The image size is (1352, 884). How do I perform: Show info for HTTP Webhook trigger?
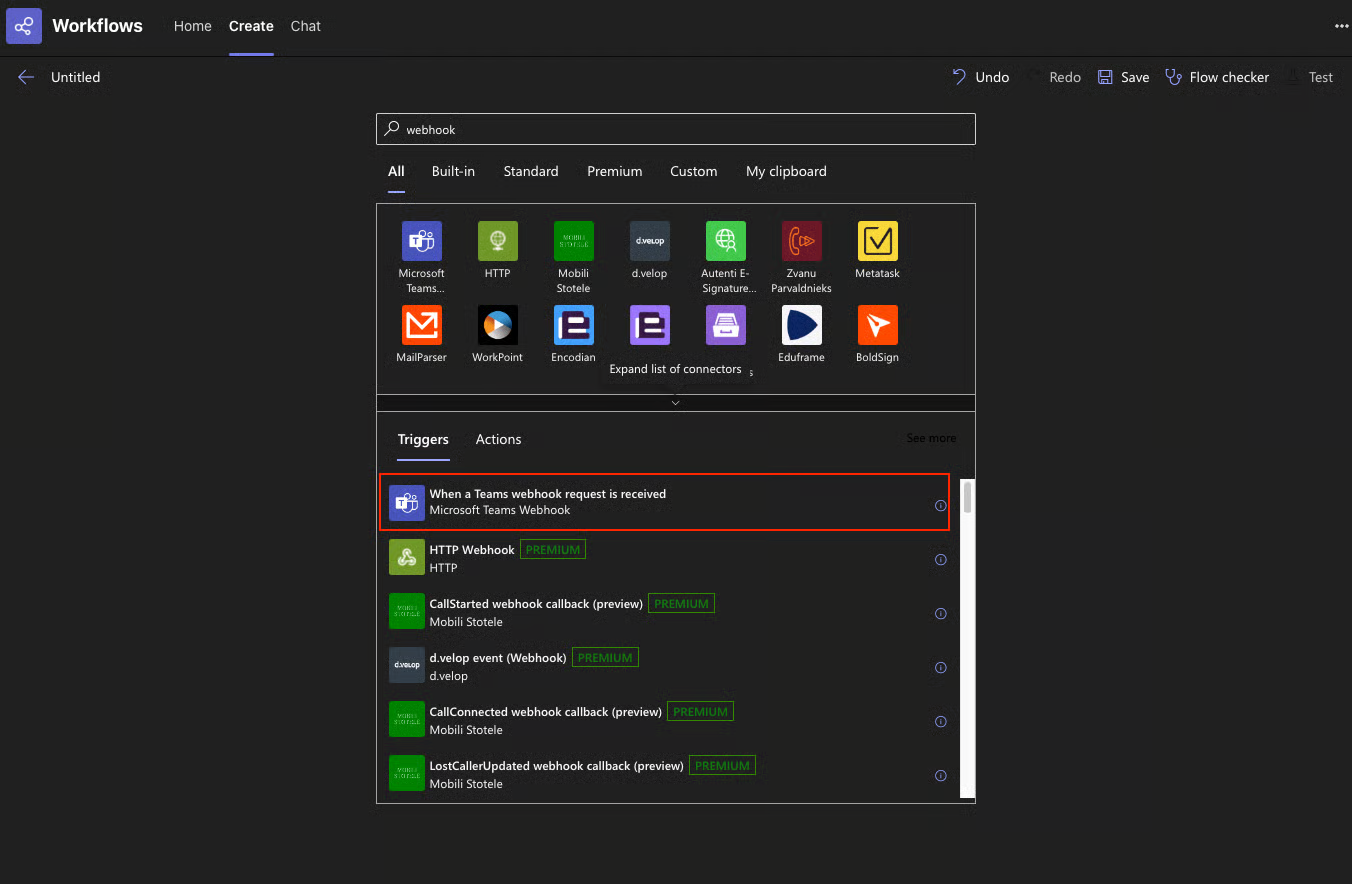pyautogui.click(x=940, y=560)
